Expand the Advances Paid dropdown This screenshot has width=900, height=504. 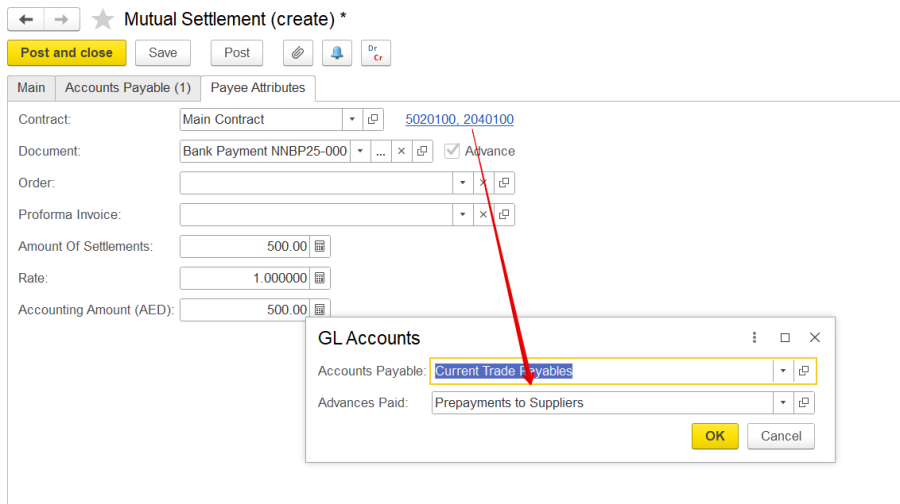[782, 403]
